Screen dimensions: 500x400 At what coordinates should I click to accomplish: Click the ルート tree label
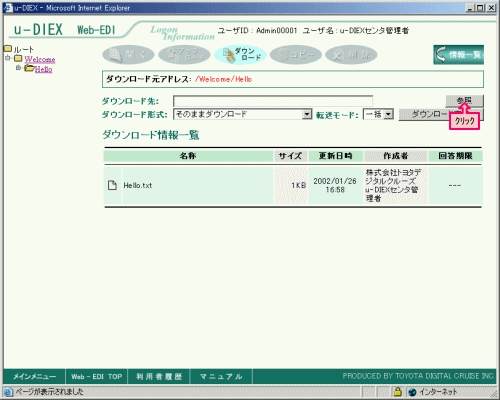tap(24, 50)
